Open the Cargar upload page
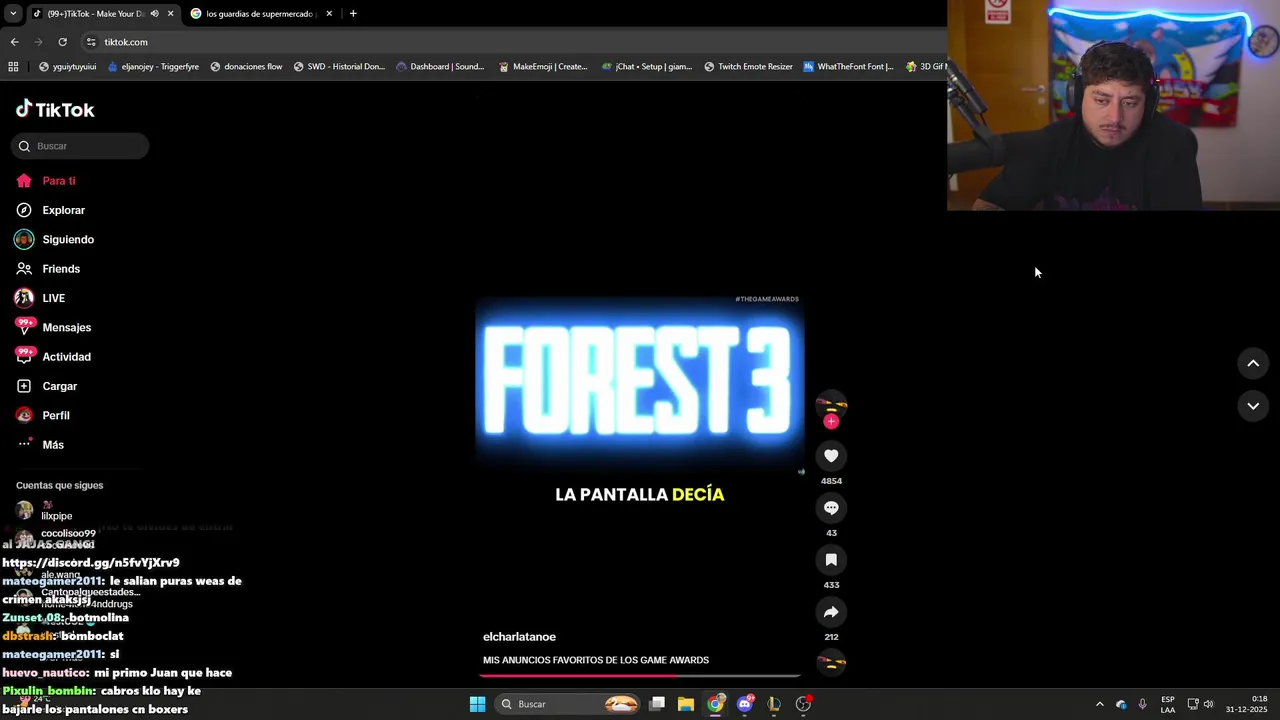This screenshot has width=1280, height=720. click(x=46, y=386)
